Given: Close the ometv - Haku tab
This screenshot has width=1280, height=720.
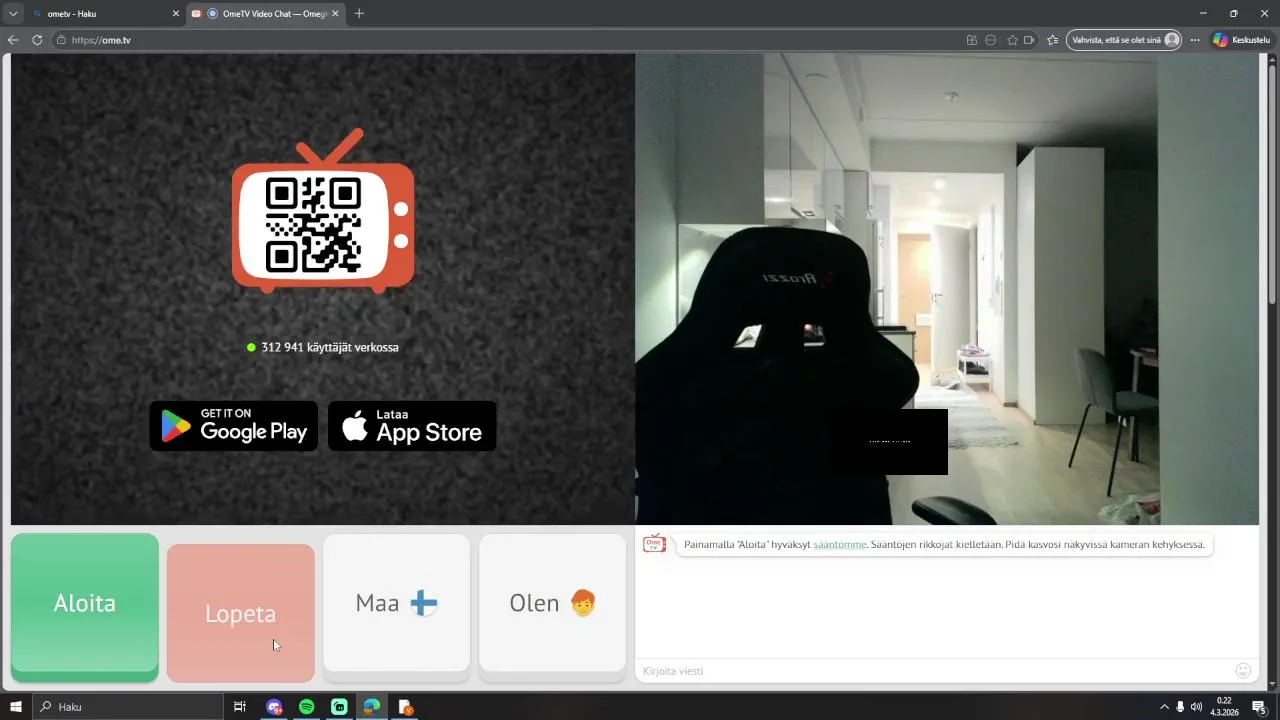Looking at the screenshot, I should click(176, 13).
